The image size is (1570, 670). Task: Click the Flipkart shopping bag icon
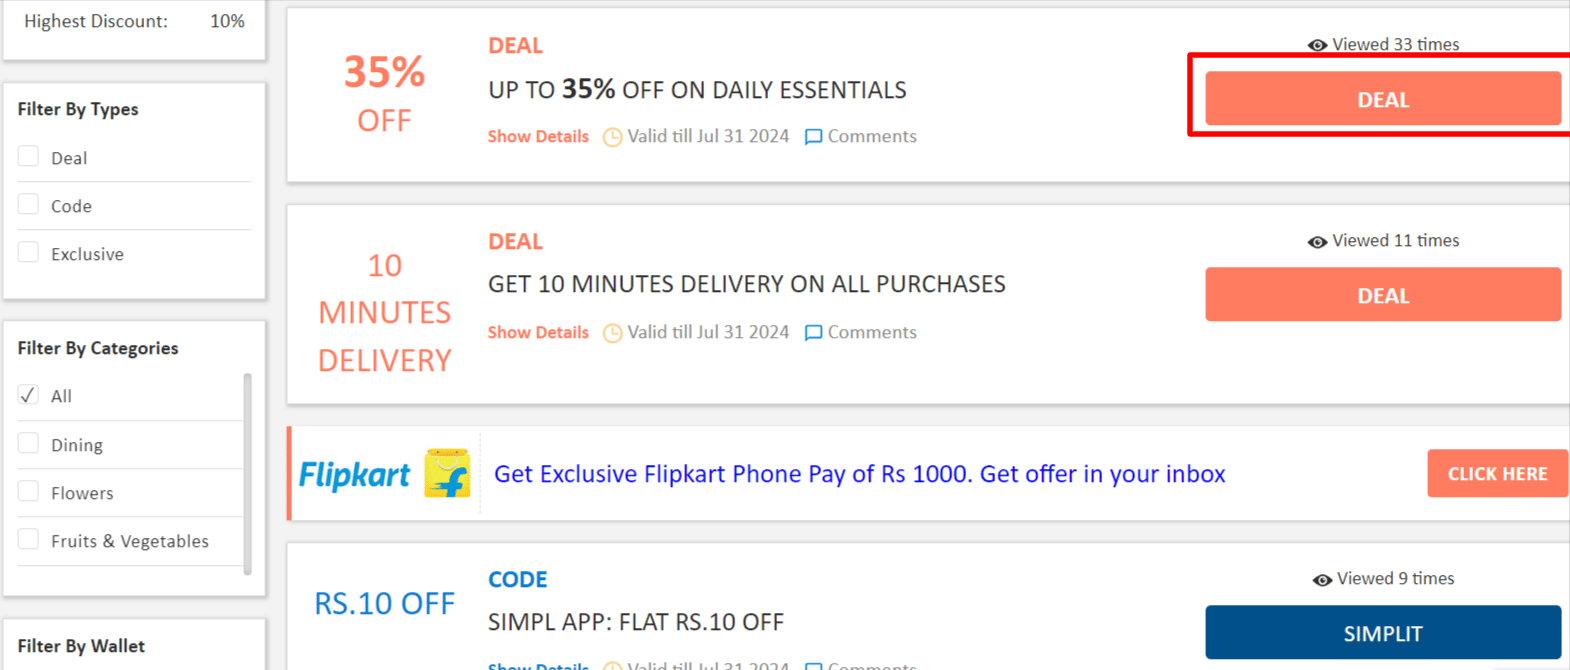[x=447, y=473]
